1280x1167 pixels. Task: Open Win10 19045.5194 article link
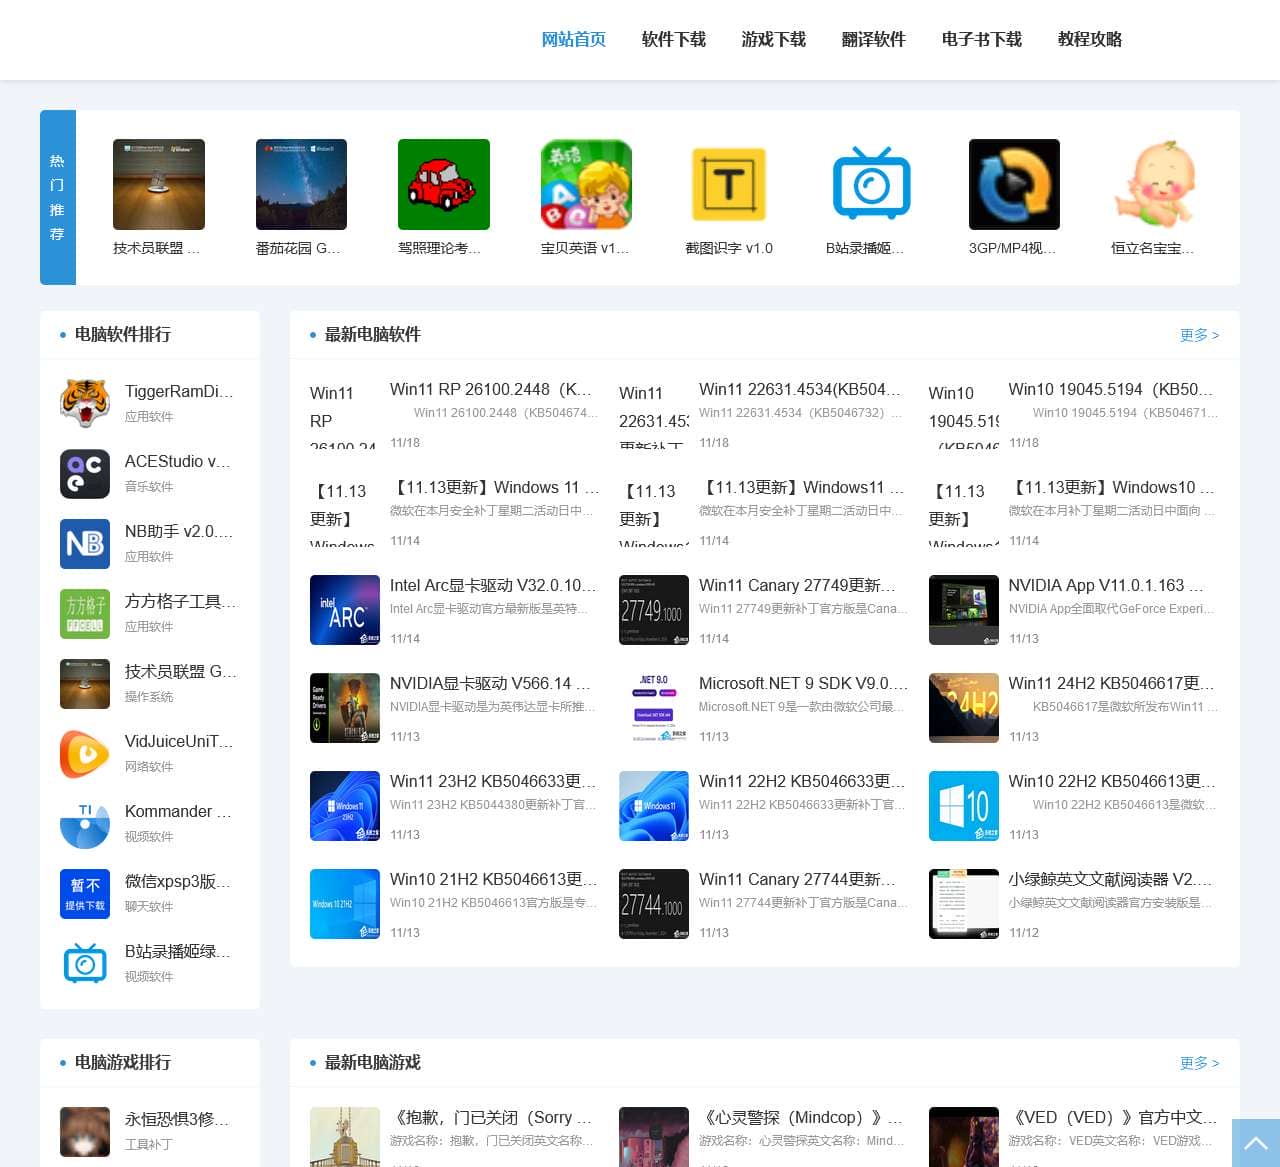tap(1110, 389)
